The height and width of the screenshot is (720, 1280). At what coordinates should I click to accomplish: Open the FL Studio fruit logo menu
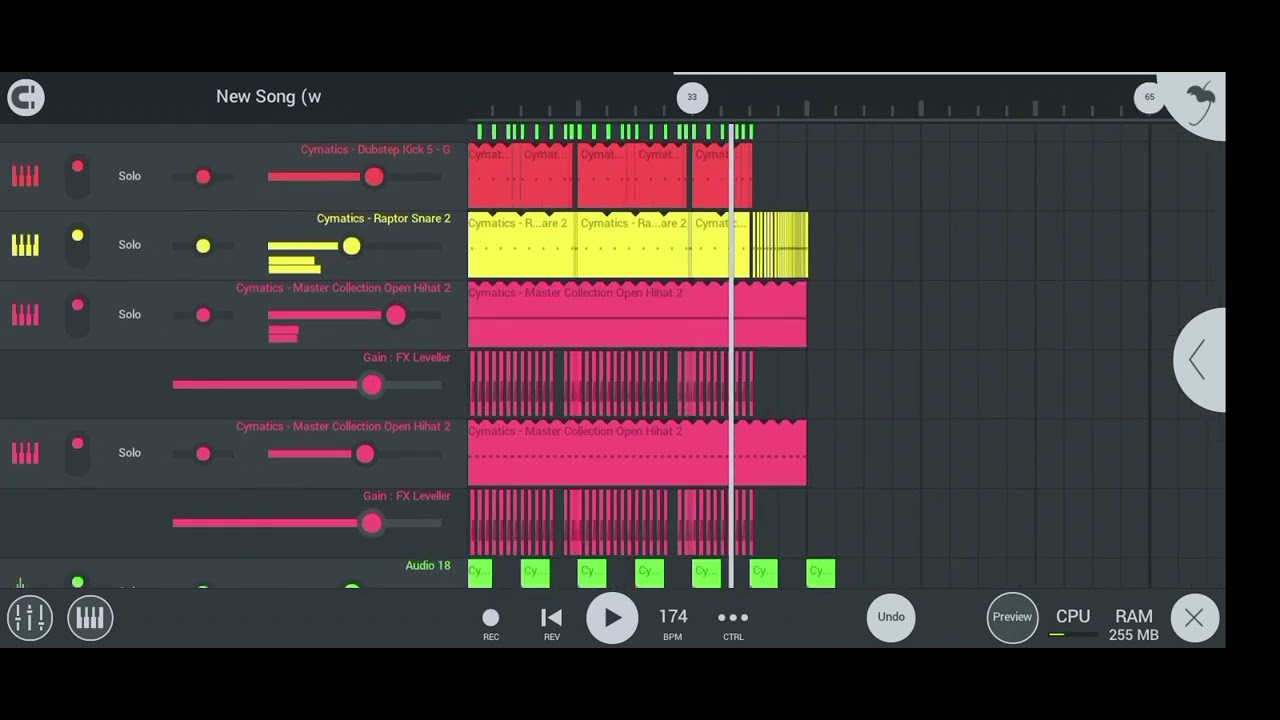1199,102
